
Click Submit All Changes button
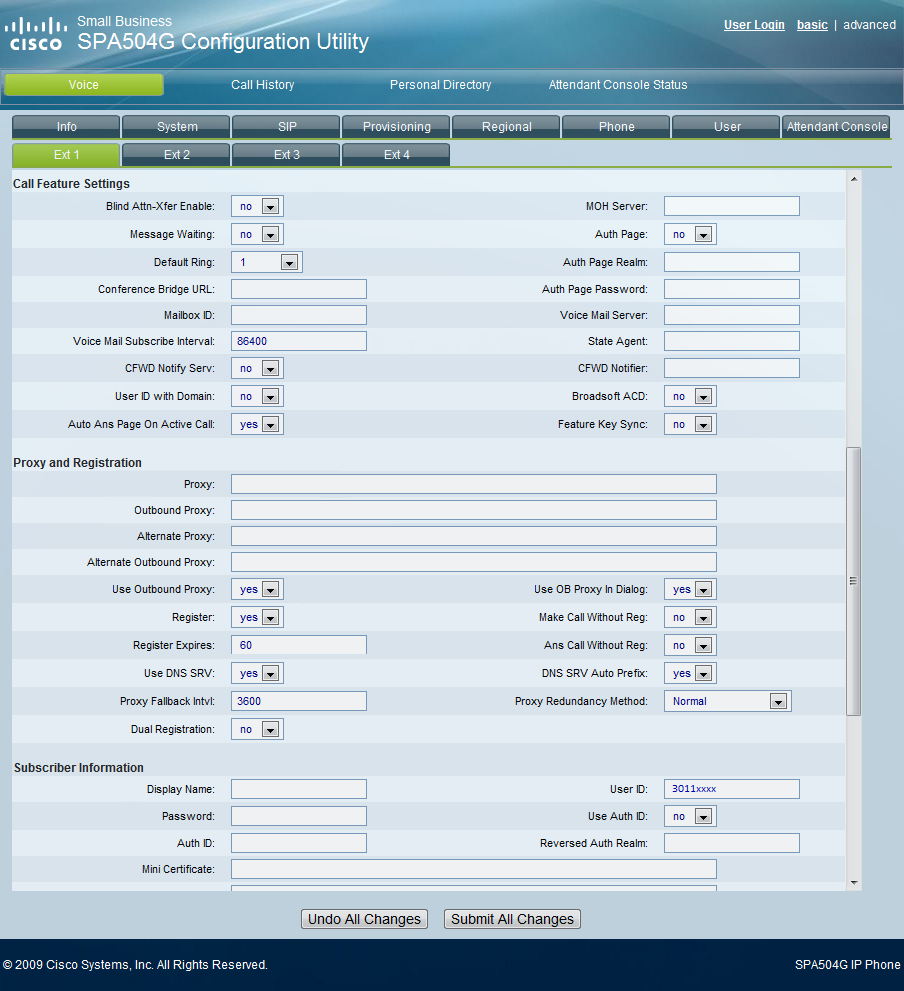pos(512,919)
